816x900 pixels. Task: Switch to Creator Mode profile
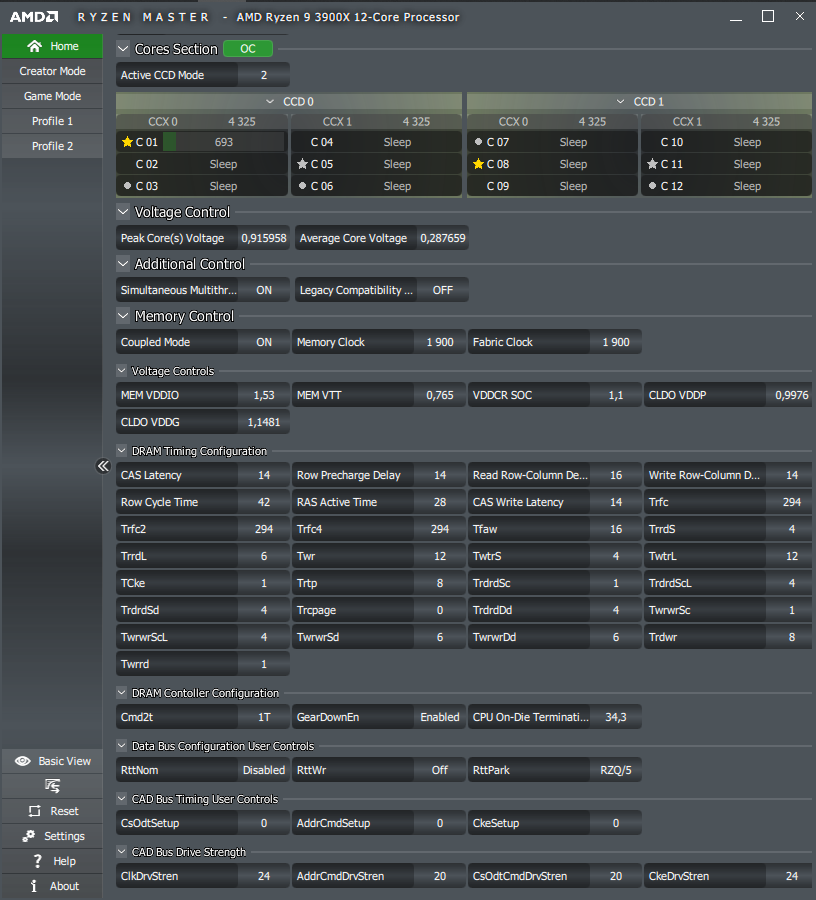[x=52, y=71]
